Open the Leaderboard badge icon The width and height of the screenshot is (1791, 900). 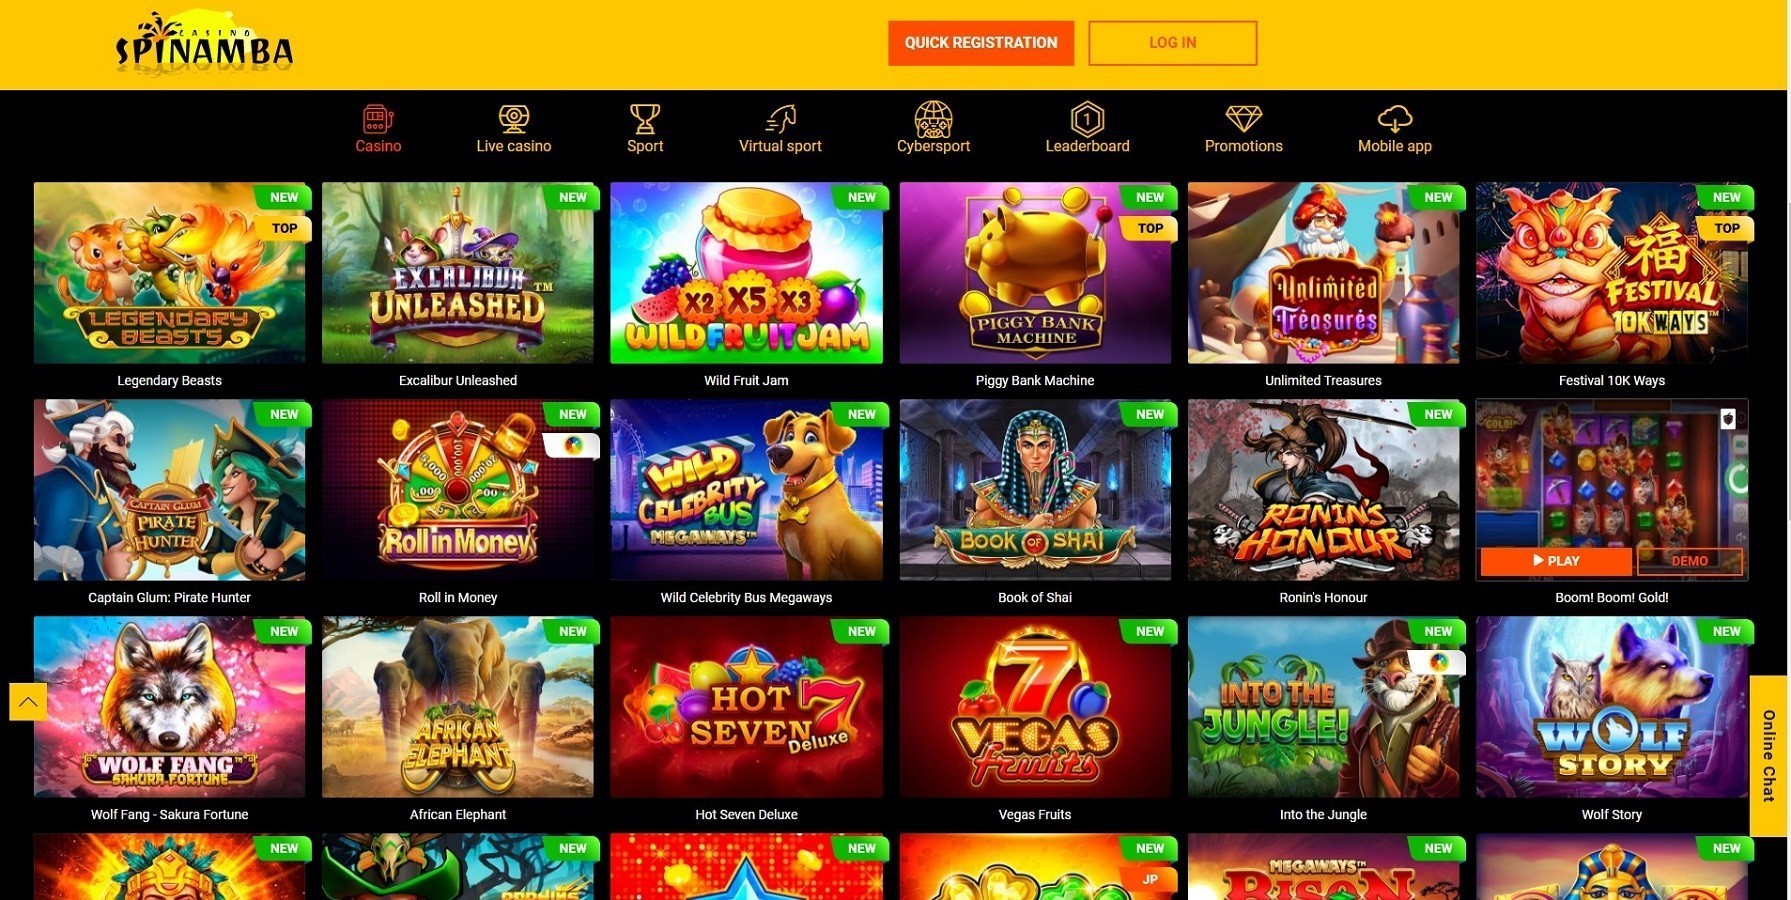[1087, 119]
